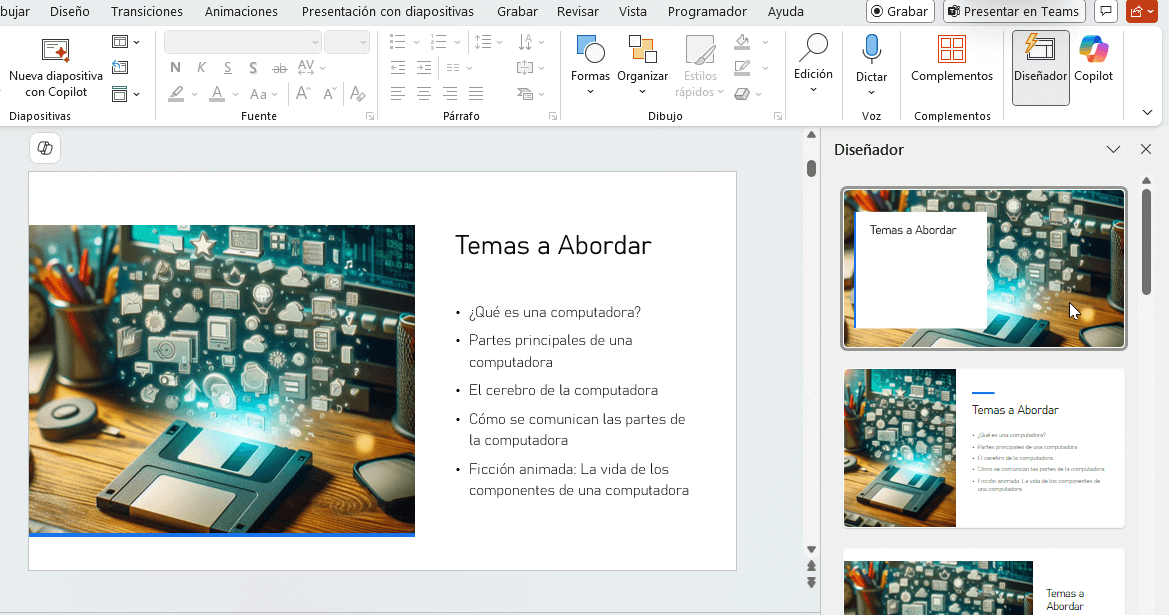This screenshot has width=1169, height=615.
Task: Click the reset slide icon
Action: click(121, 68)
